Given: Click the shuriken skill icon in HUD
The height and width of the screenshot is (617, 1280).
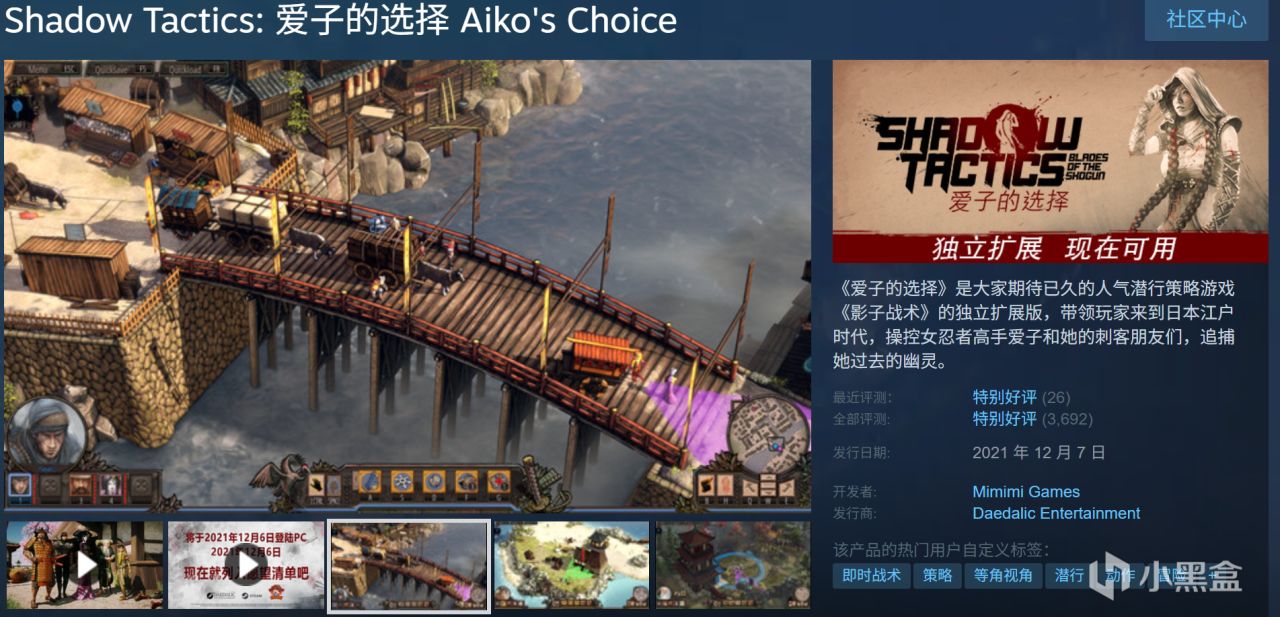Looking at the screenshot, I should point(402,482).
